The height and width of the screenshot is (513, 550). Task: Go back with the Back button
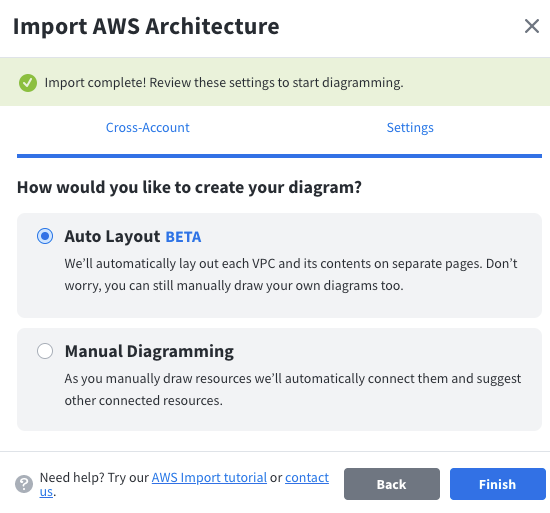(x=392, y=484)
